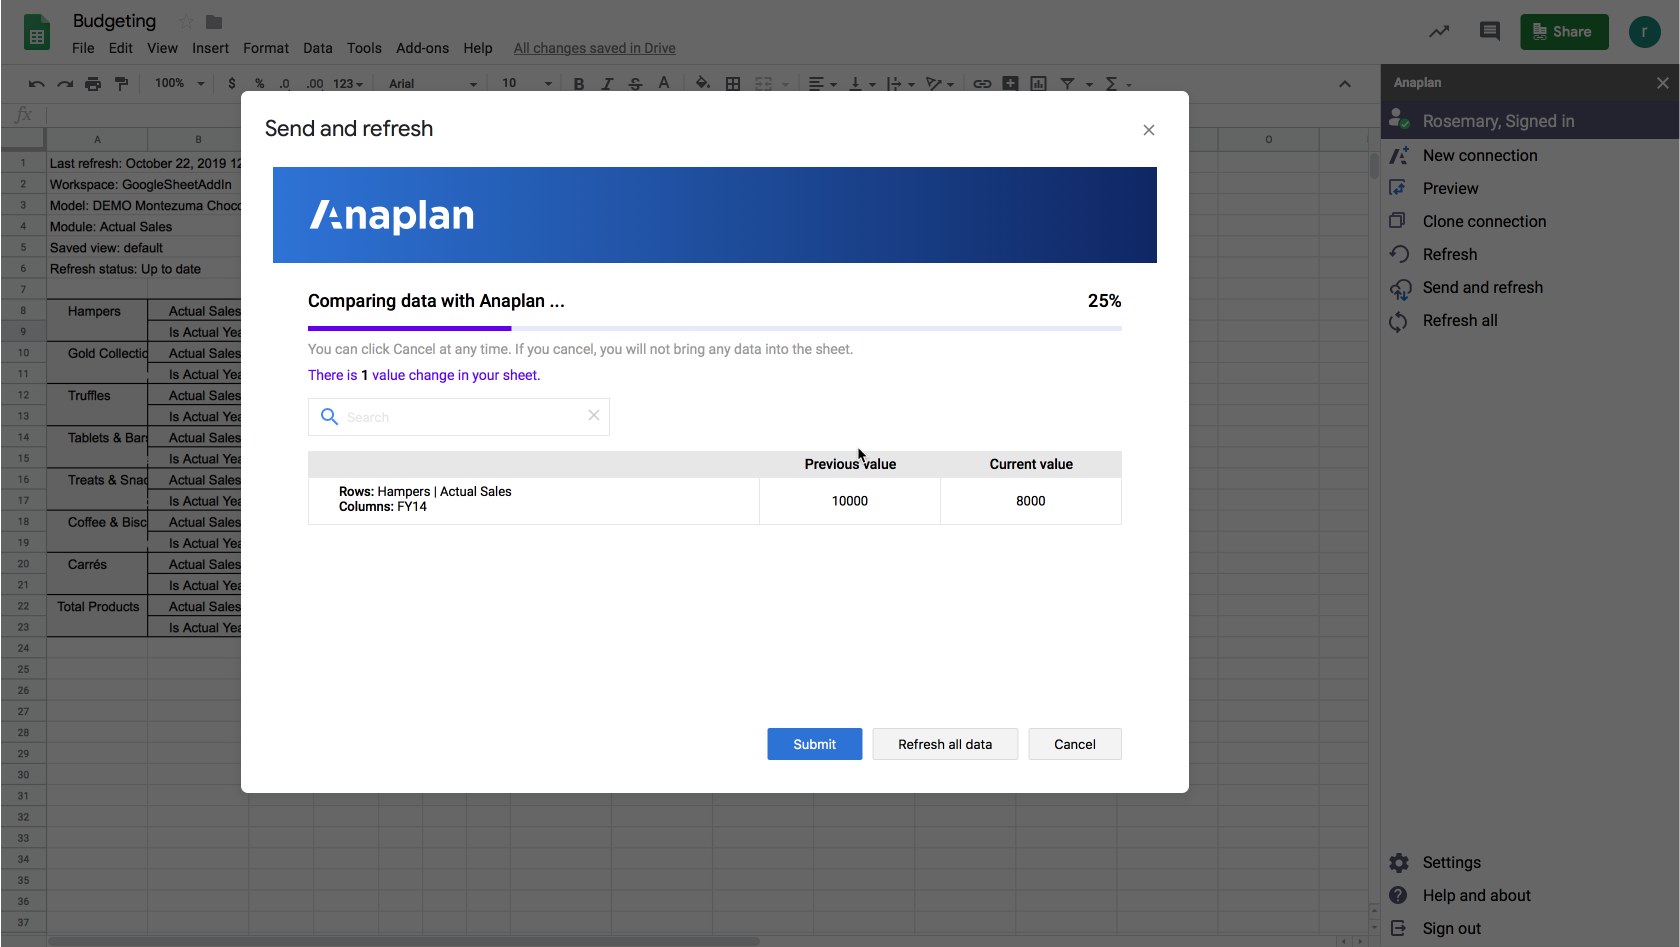Screen dimensions: 1680x947
Task: Toggle bold formatting in the toolbar
Action: pos(578,83)
